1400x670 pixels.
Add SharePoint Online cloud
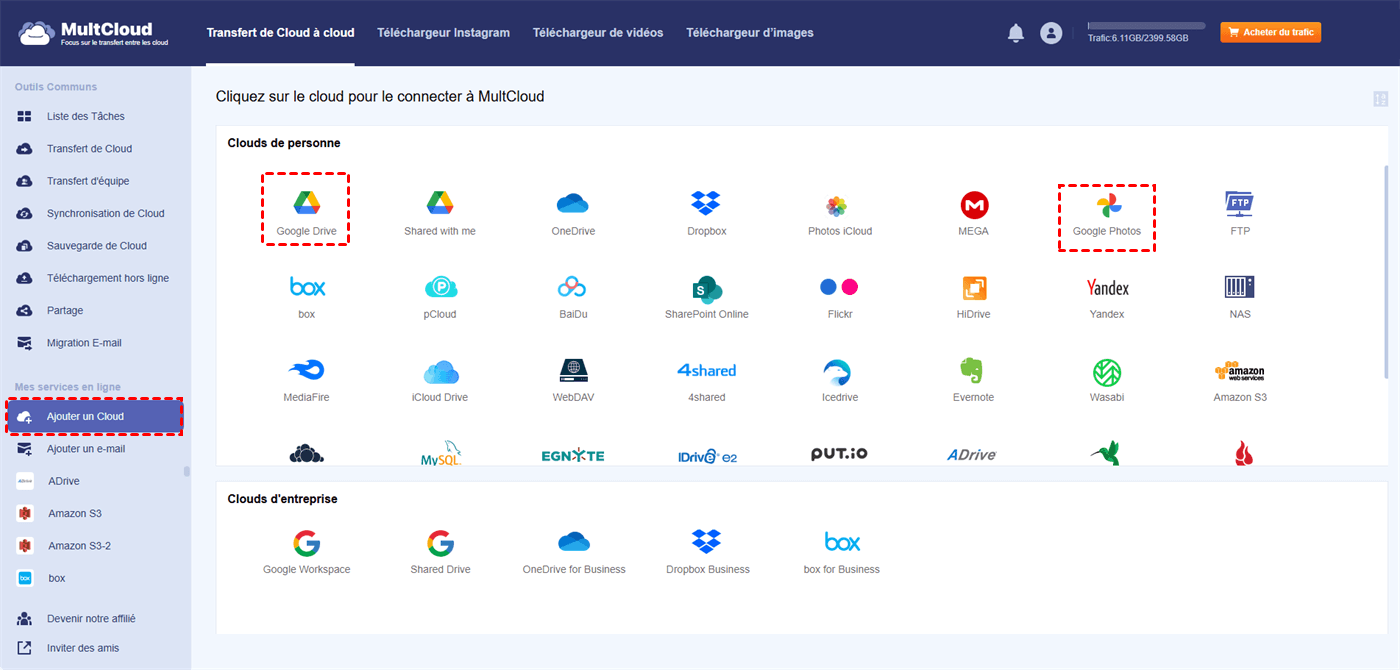point(706,288)
